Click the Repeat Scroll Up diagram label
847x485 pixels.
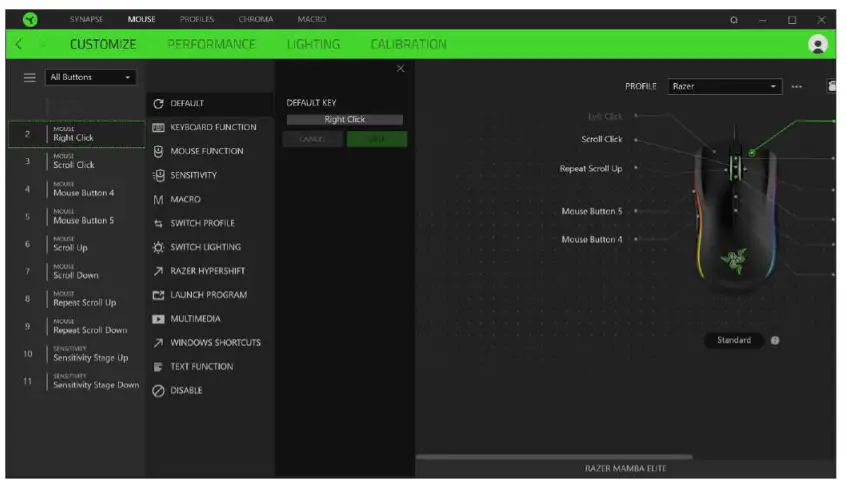[591, 169]
